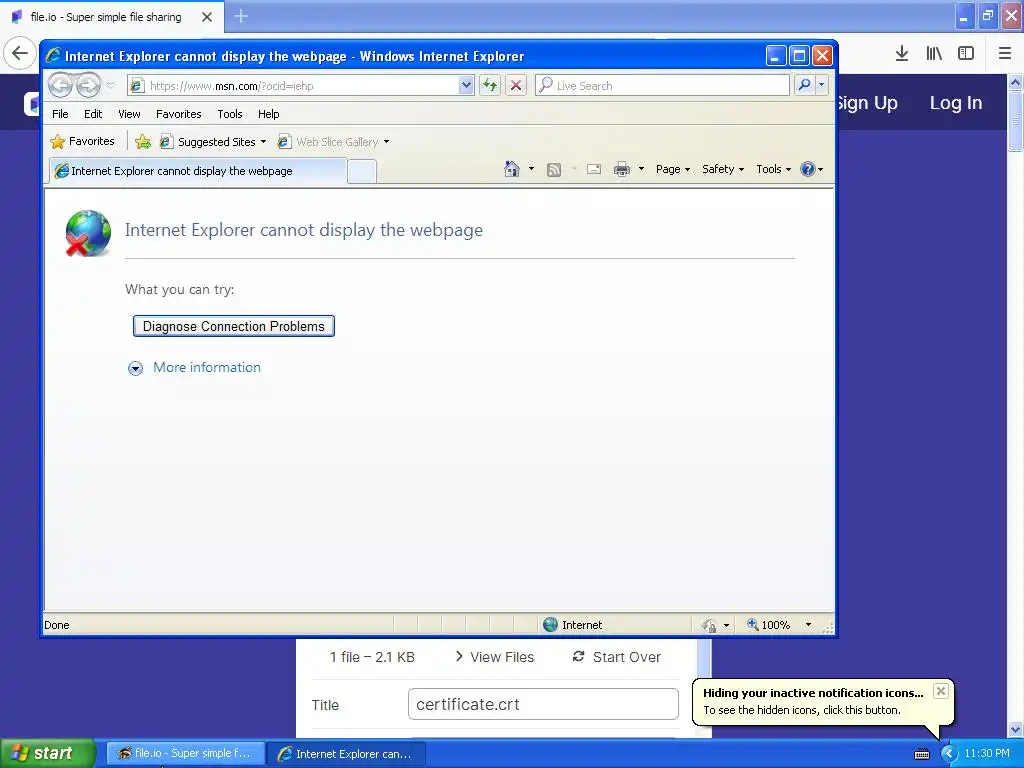This screenshot has width=1024, height=768.
Task: Click the Firefox page scrollbar up arrow
Action: (1015, 82)
